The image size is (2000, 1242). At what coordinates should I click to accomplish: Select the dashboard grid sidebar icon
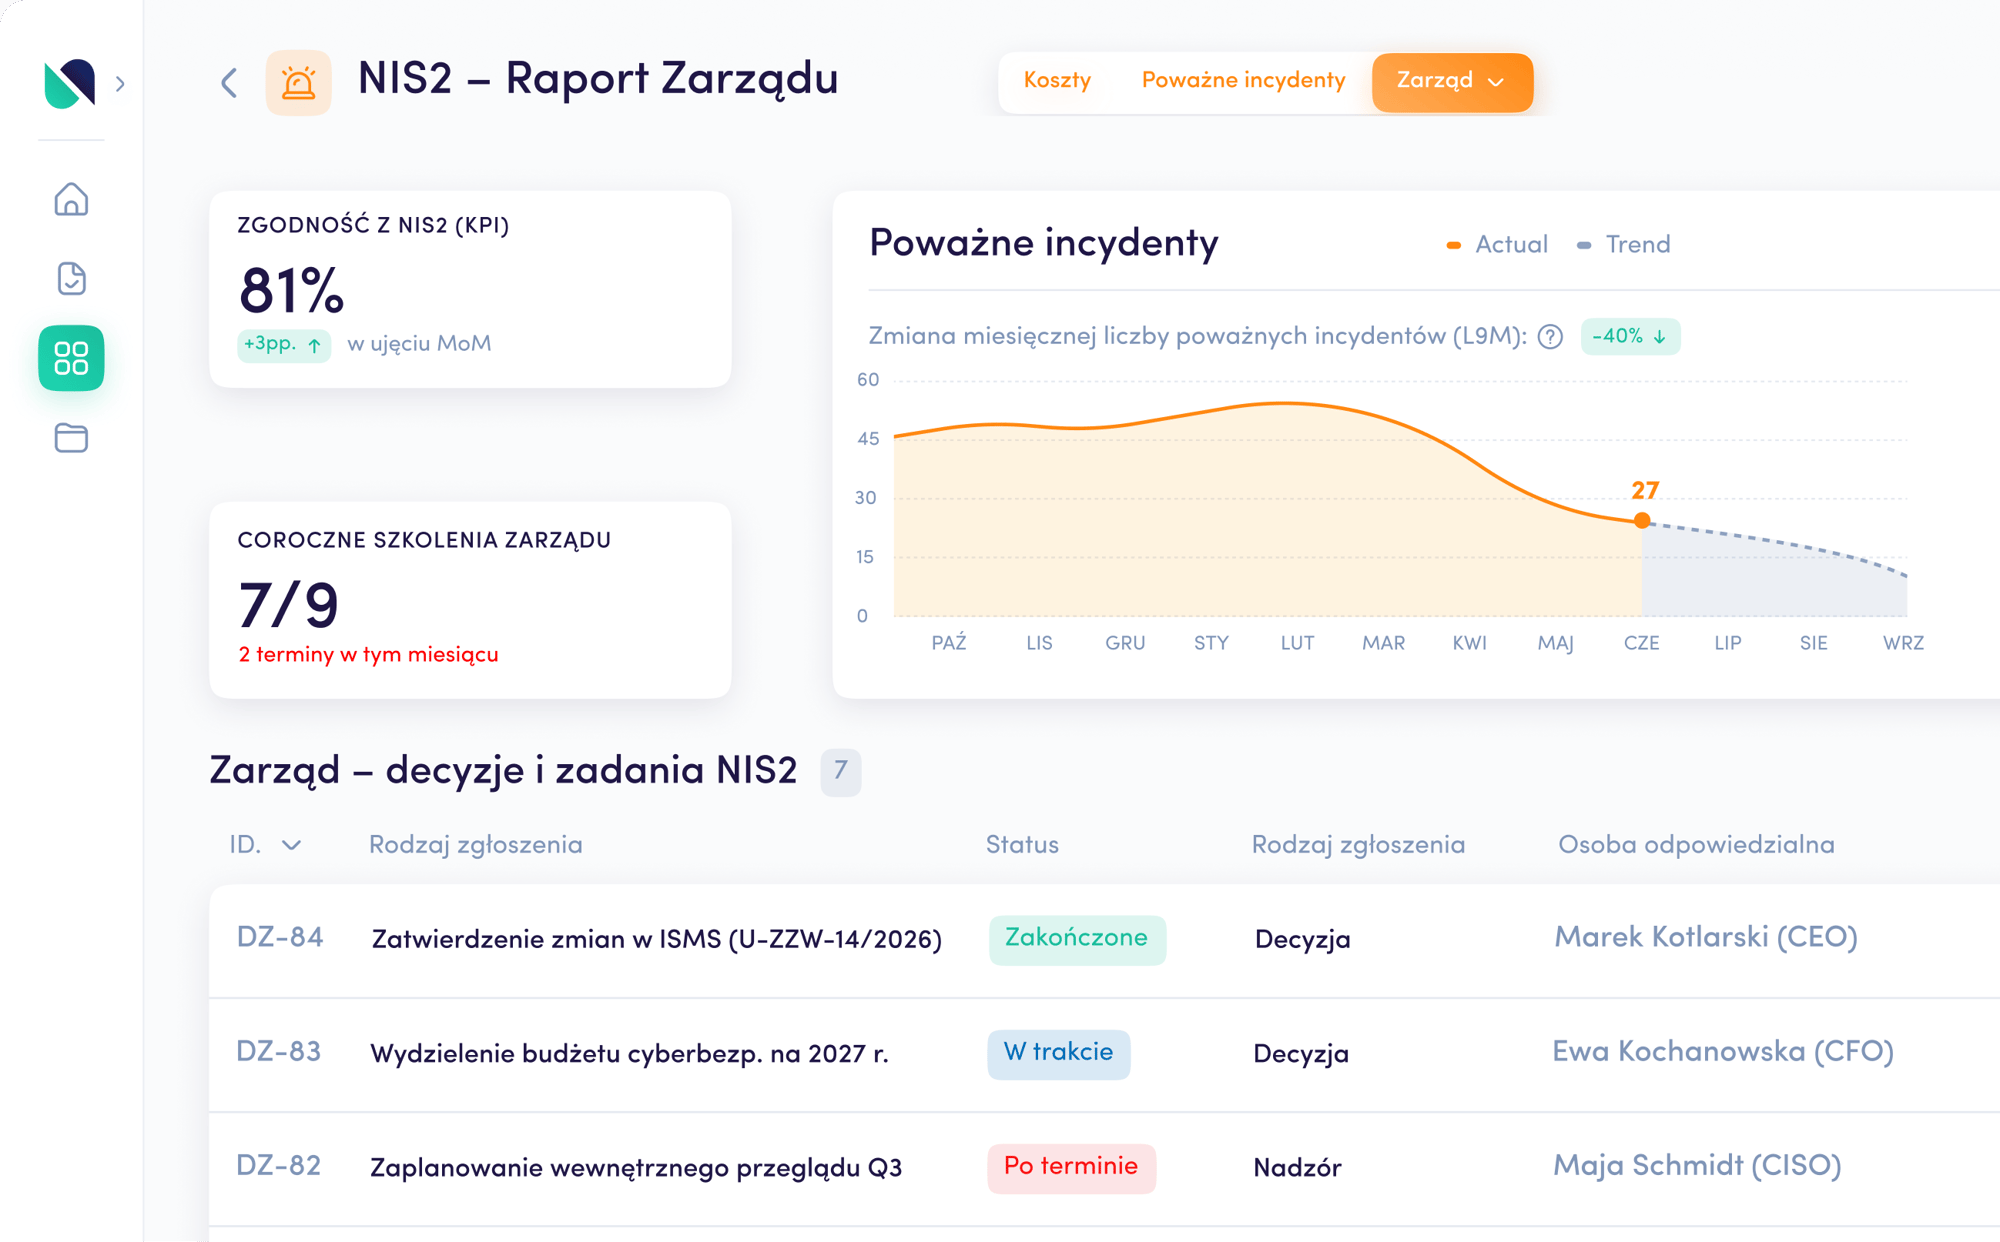pyautogui.click(x=71, y=358)
